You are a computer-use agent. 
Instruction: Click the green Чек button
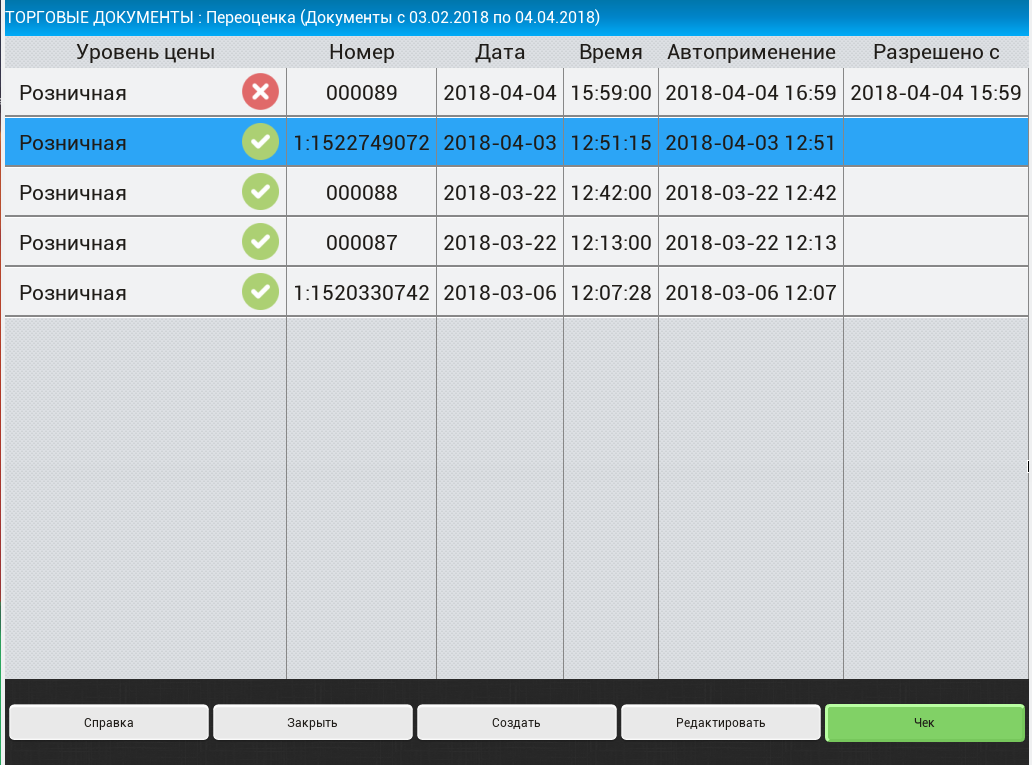point(925,722)
